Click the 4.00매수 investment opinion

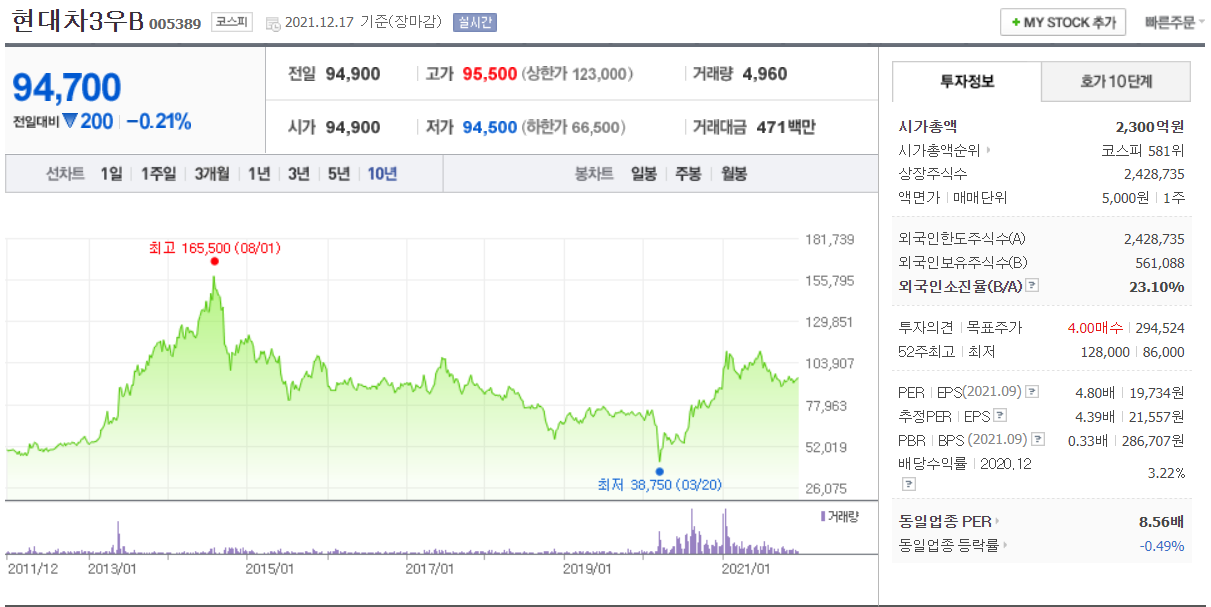(1095, 328)
